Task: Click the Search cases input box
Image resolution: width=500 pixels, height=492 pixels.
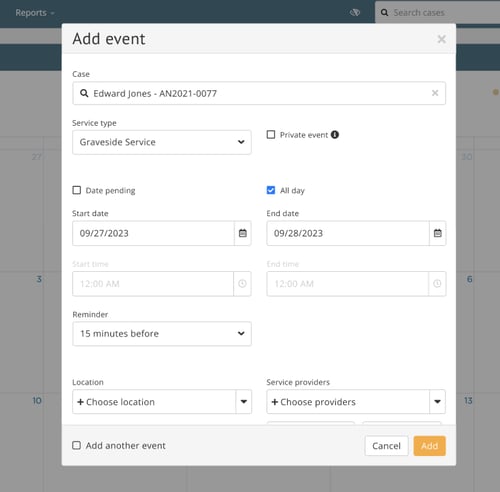Action: (437, 13)
